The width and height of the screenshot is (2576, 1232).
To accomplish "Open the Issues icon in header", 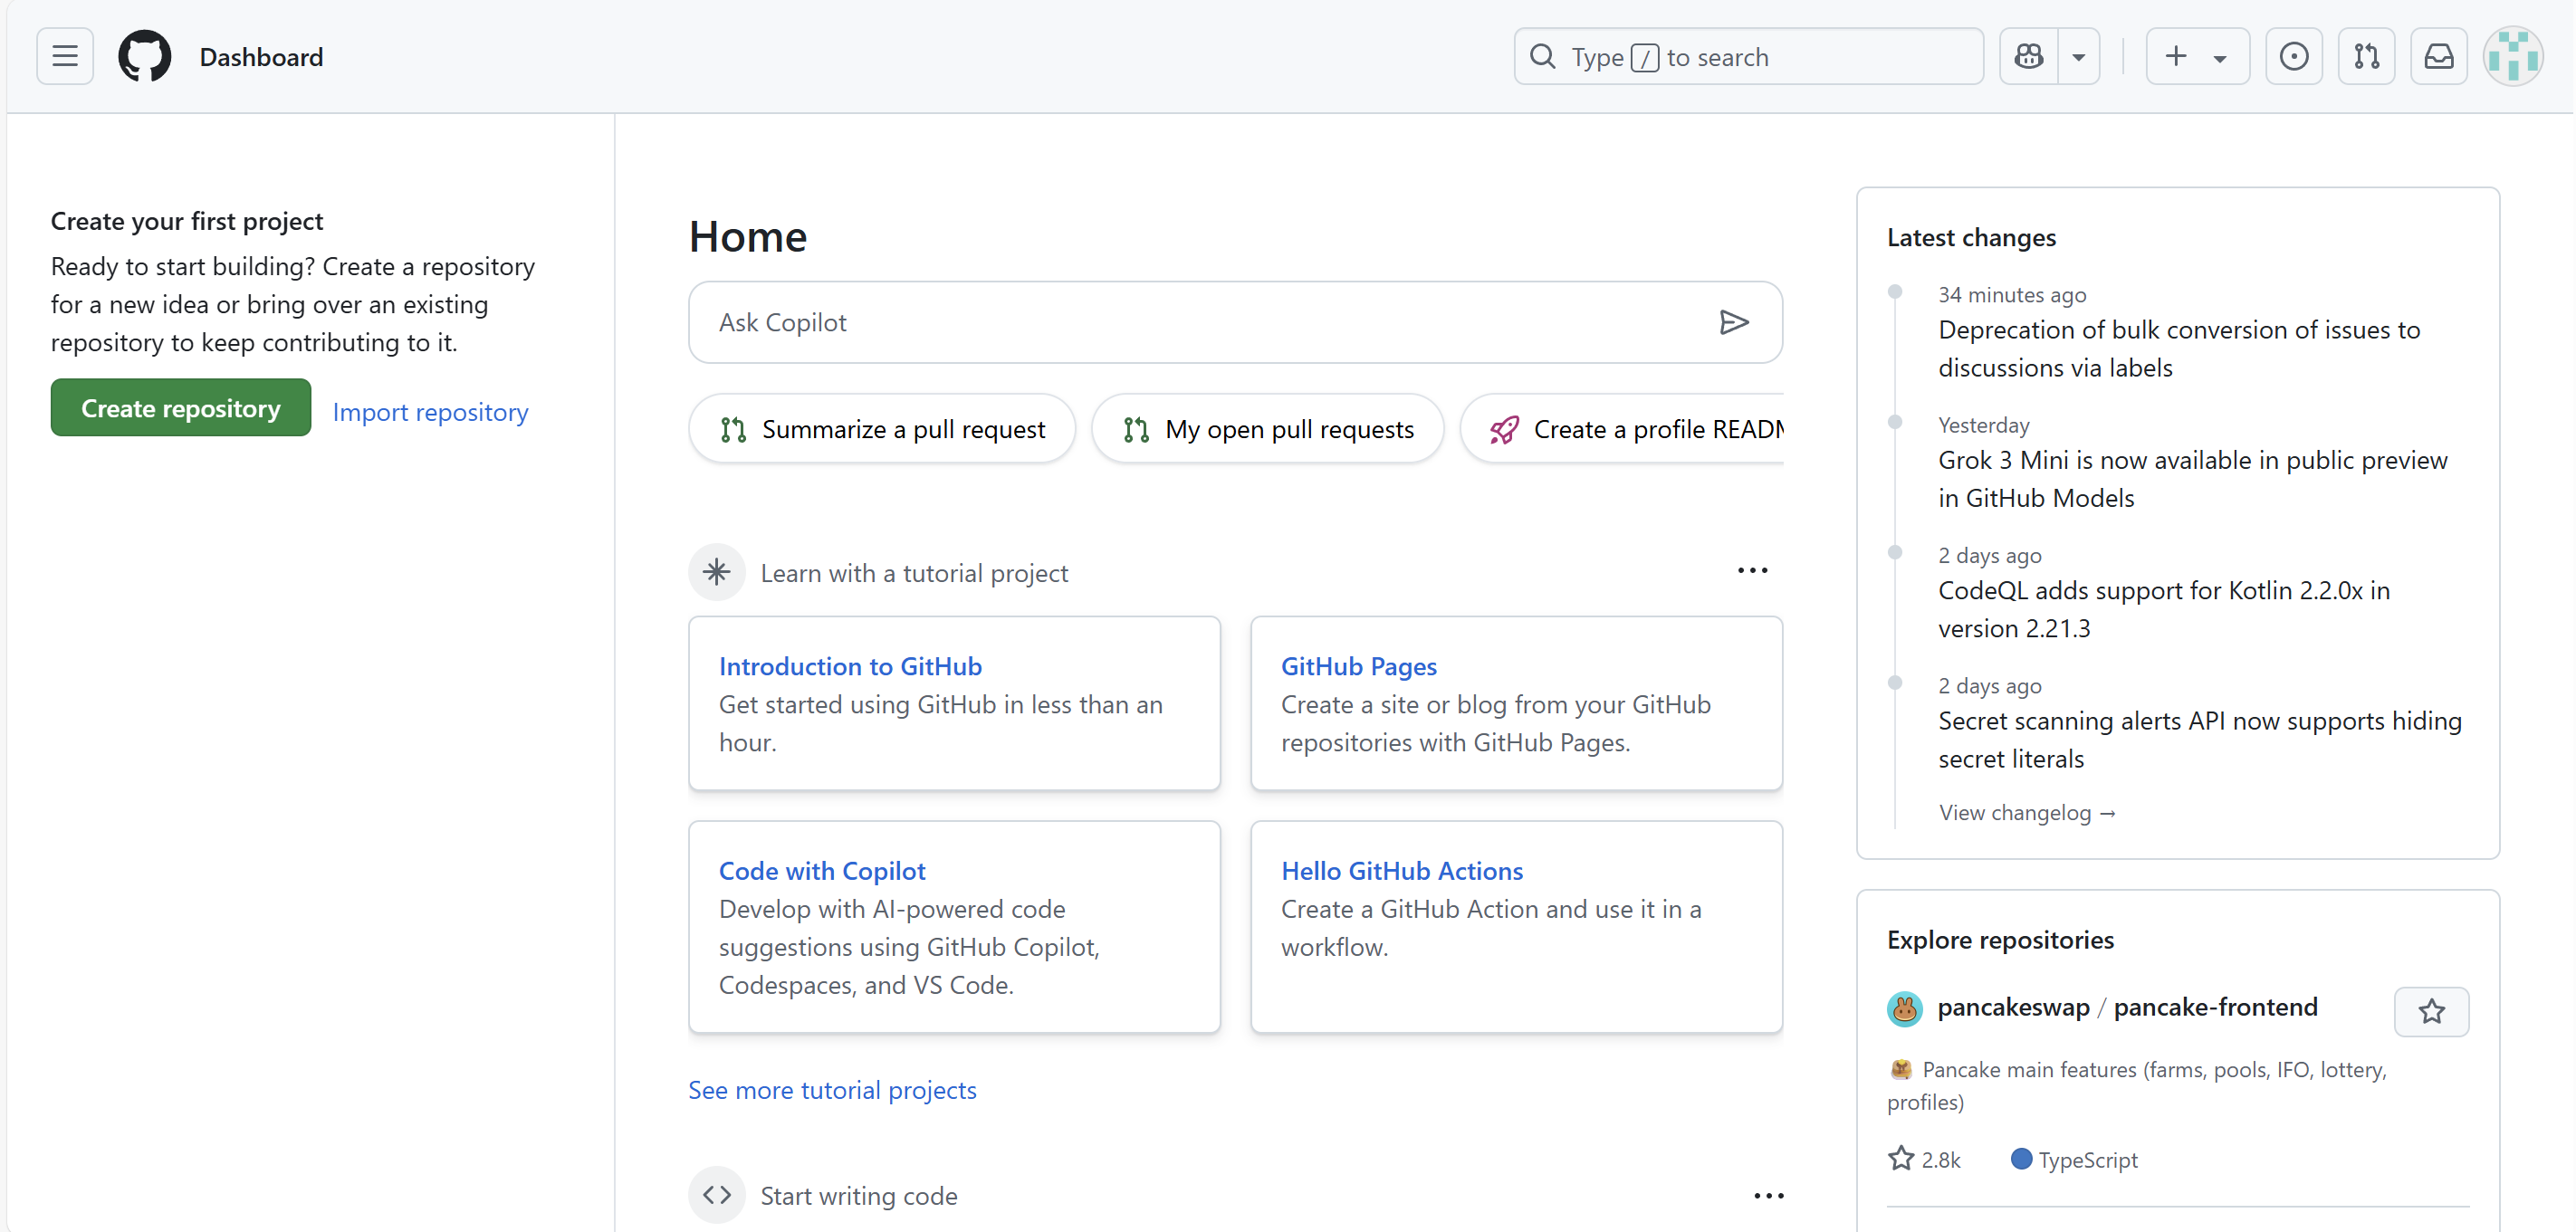I will (2293, 57).
